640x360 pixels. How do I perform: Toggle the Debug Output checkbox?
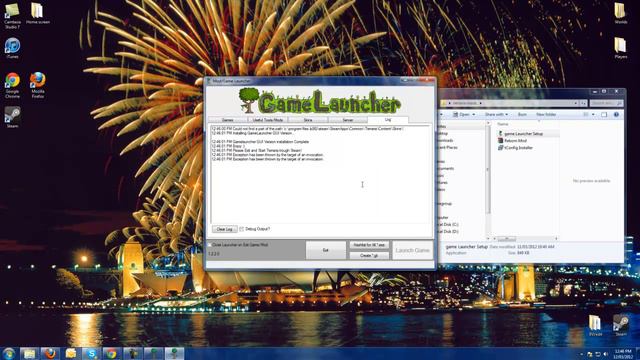coord(242,229)
